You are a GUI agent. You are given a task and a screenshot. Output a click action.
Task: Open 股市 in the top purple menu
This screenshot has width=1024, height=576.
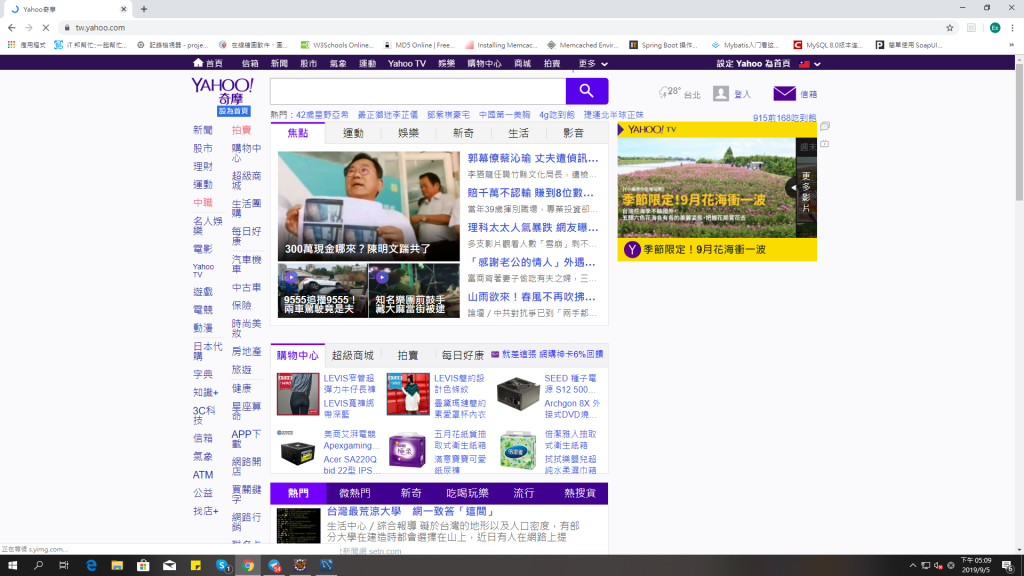point(309,63)
